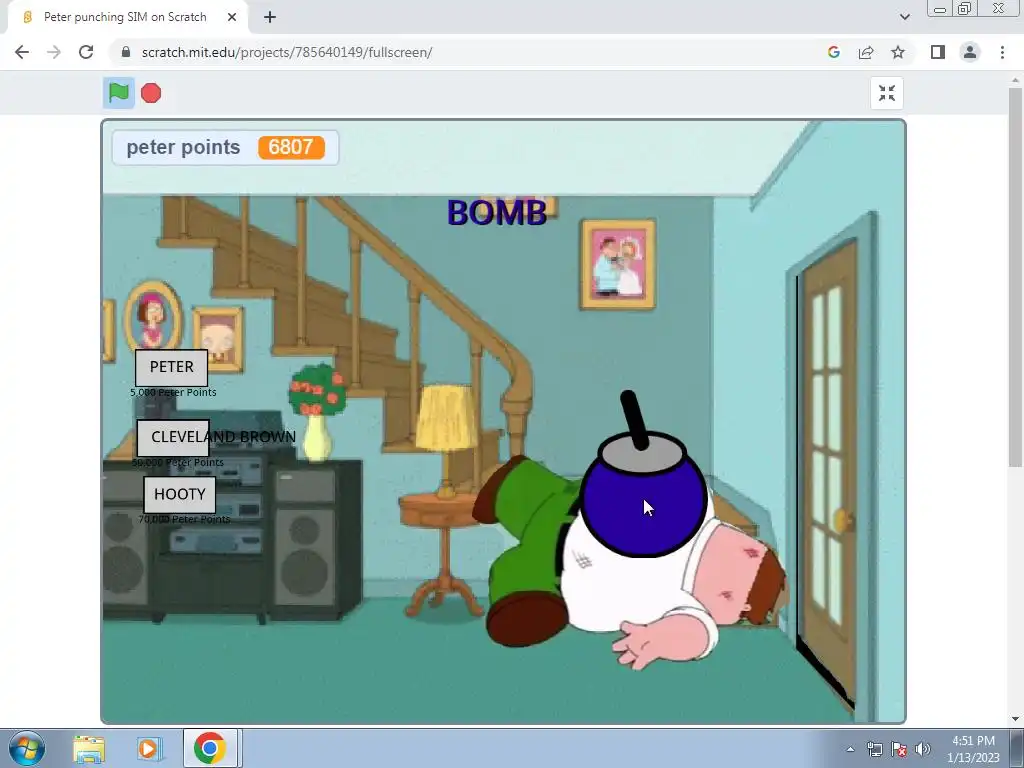Screen dimensions: 1024x768
Task: Exit fullscreen mode with the shrink icon
Action: click(x=887, y=93)
